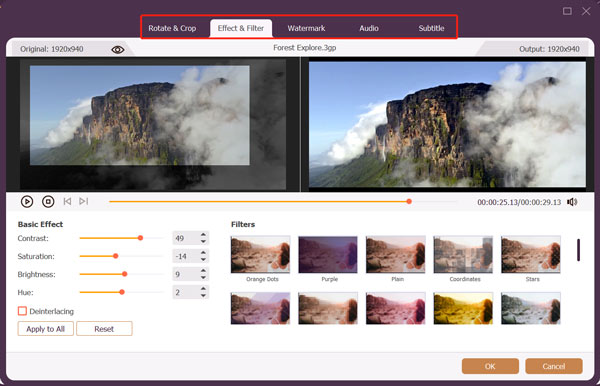Mute audio via the speaker icon
The image size is (600, 386).
tap(572, 202)
